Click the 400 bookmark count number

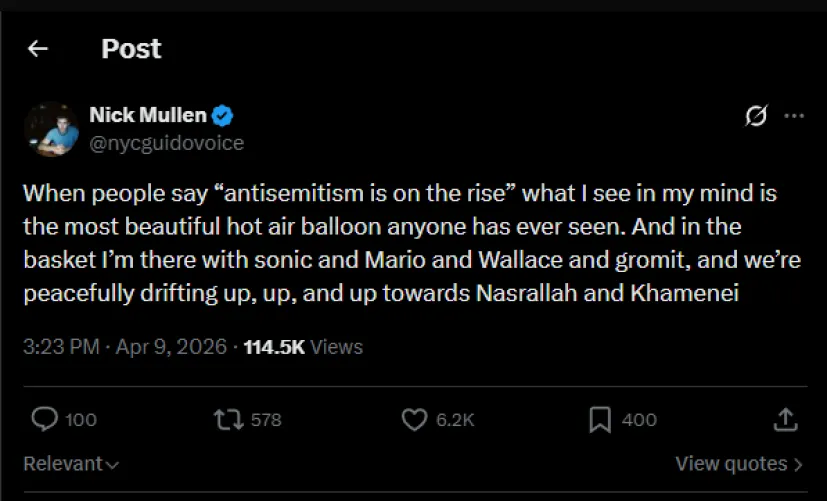pos(639,420)
